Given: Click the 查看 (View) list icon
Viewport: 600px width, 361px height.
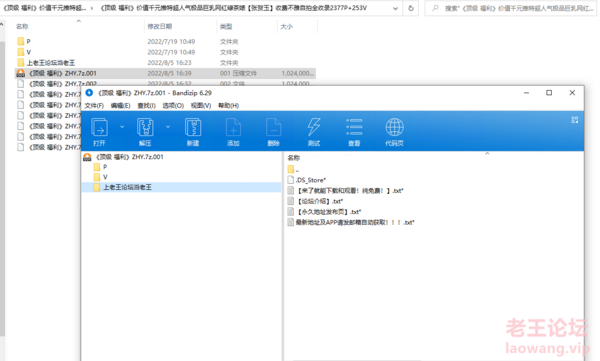Looking at the screenshot, I should point(354,127).
